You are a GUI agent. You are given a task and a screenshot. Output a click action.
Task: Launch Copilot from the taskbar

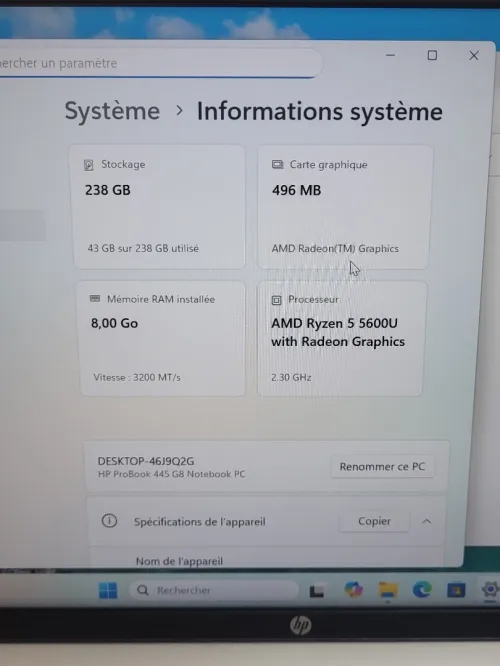[x=353, y=590]
